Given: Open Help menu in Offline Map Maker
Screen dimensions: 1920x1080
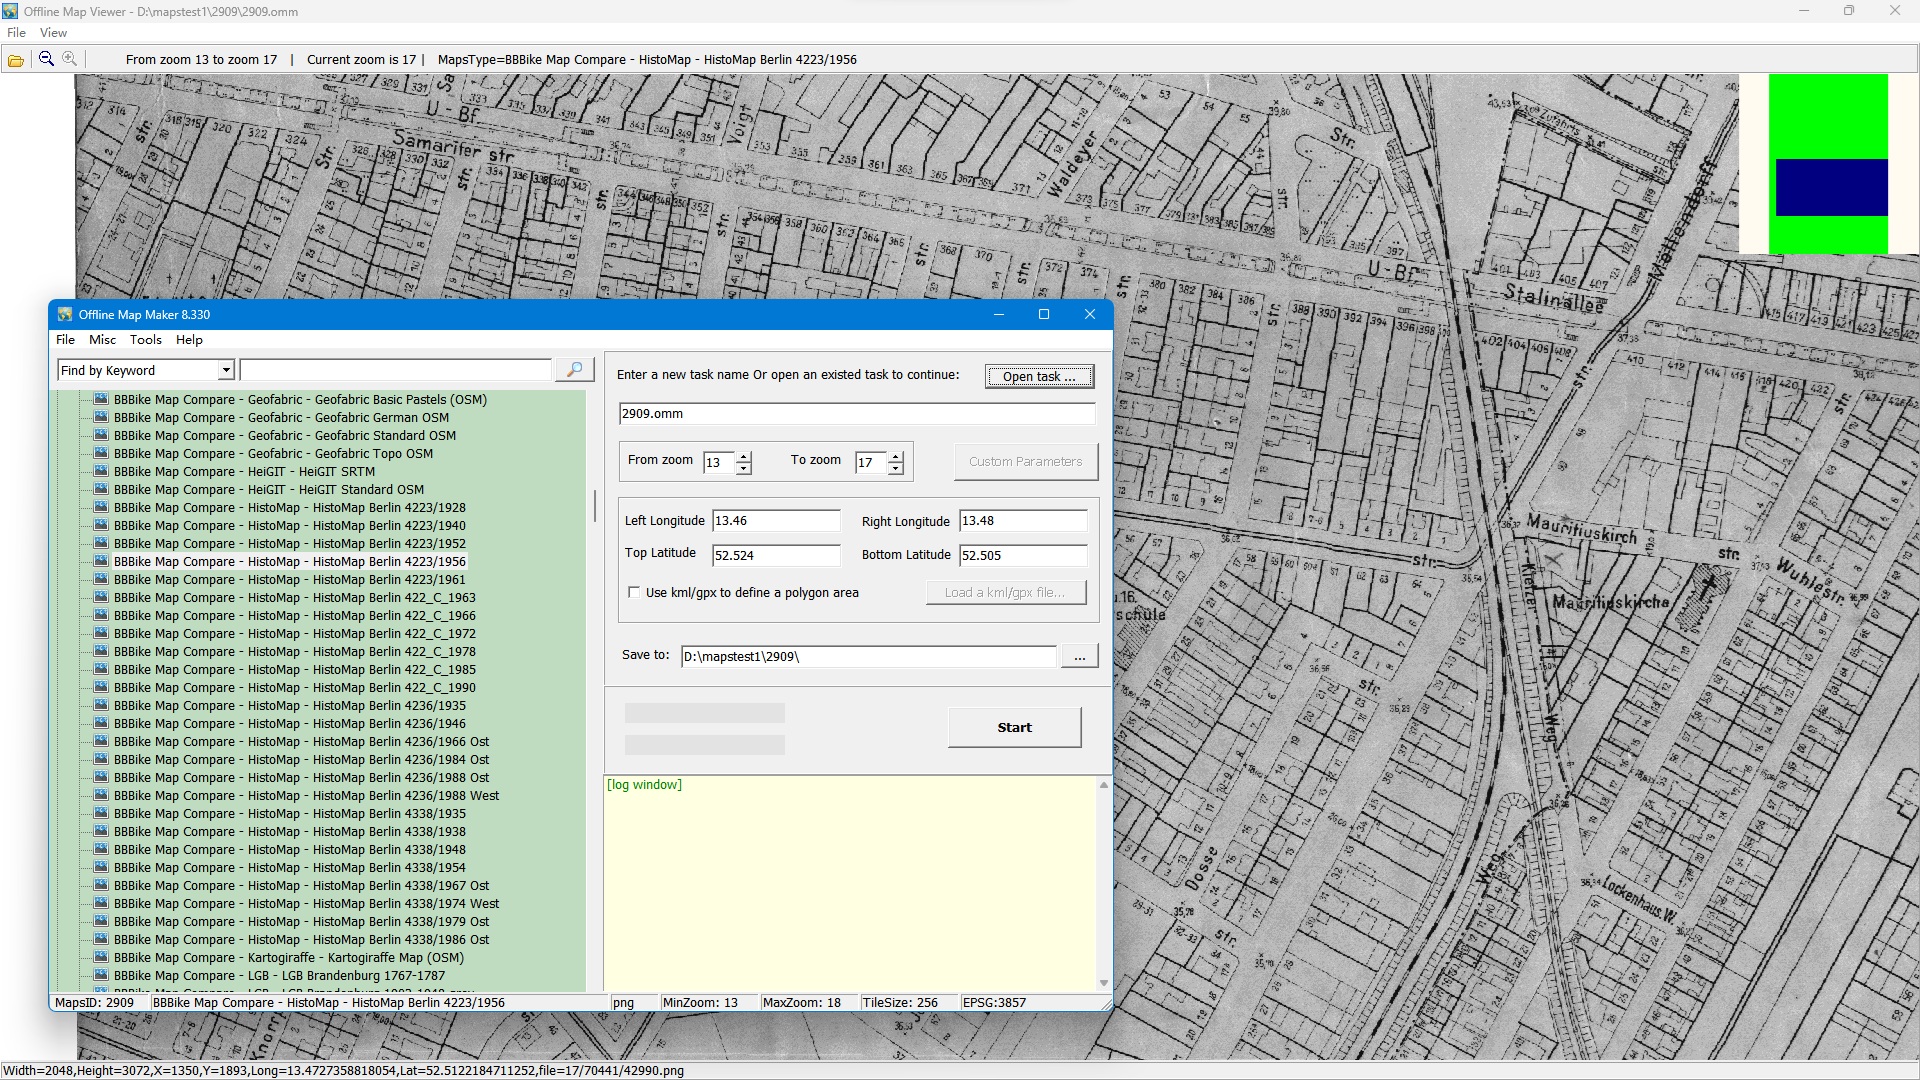Looking at the screenshot, I should click(189, 340).
